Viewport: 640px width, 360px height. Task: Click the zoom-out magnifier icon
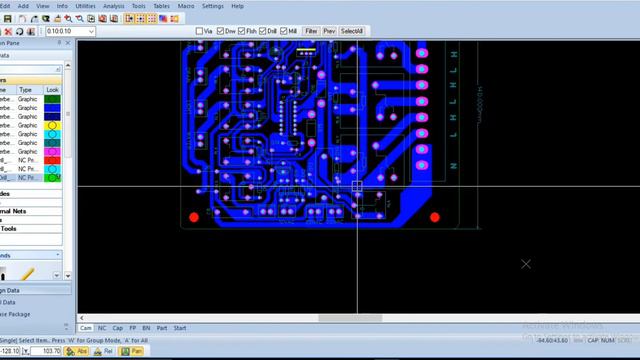click(x=80, y=19)
